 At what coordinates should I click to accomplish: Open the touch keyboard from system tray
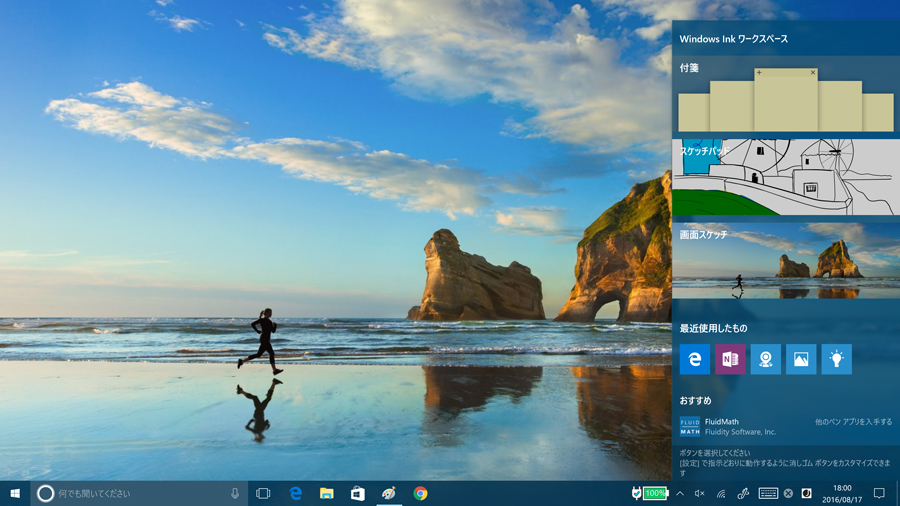click(768, 493)
